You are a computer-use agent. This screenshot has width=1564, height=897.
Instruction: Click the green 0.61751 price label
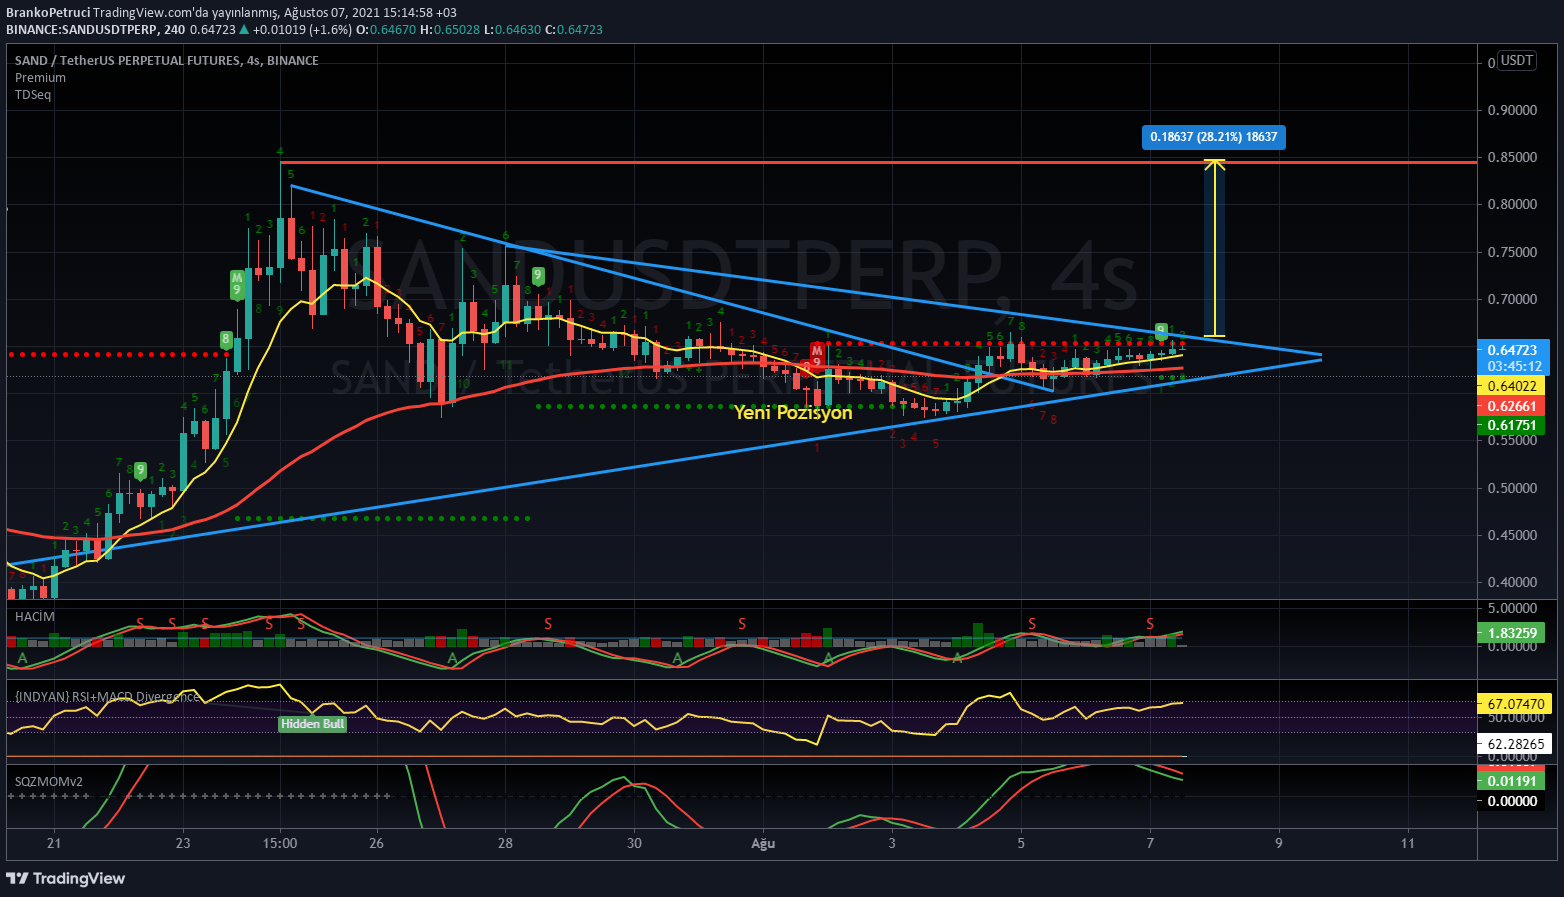[1511, 425]
